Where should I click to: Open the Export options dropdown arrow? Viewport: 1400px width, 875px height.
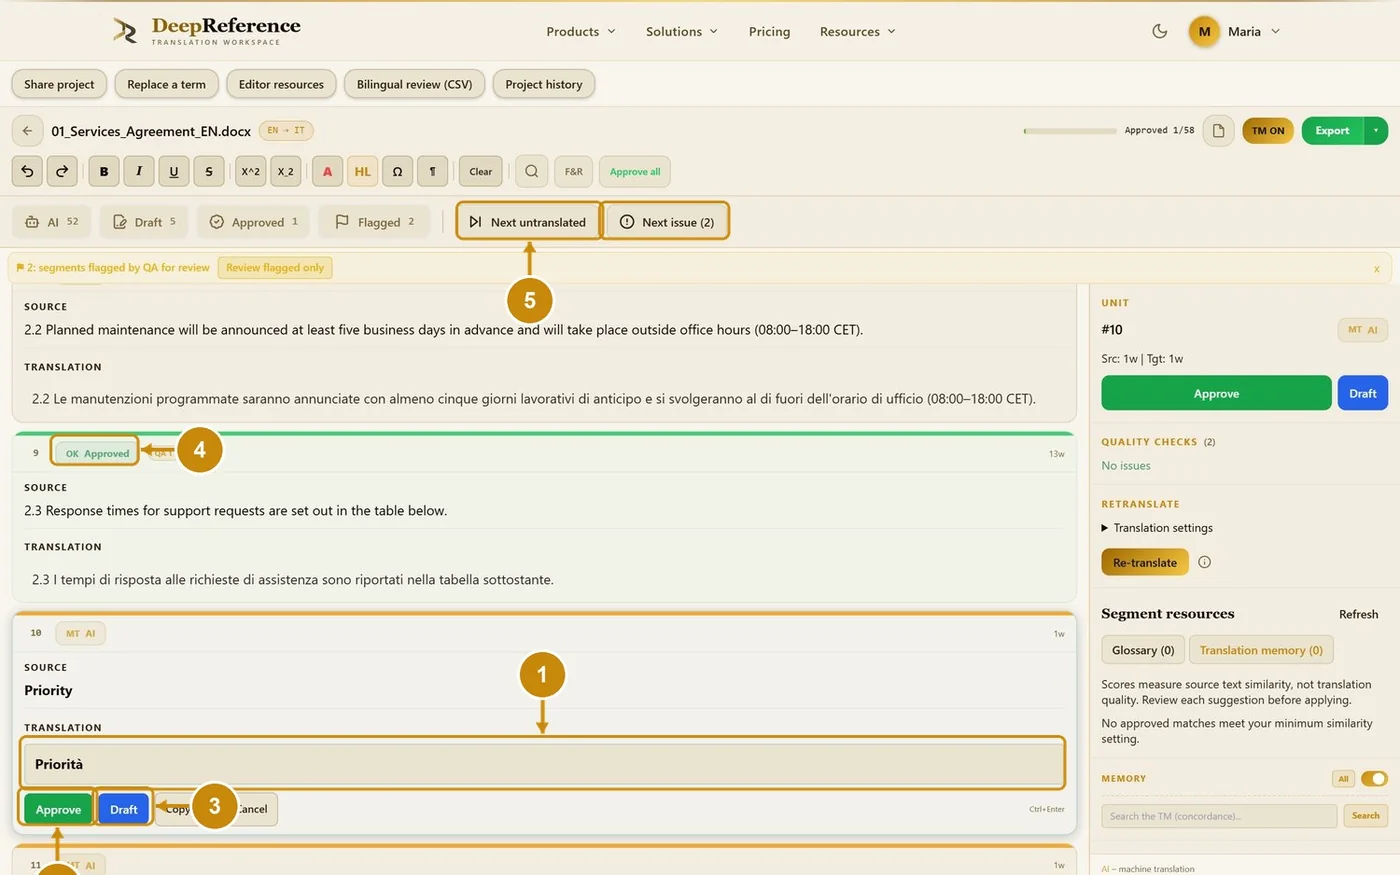[x=1376, y=131]
